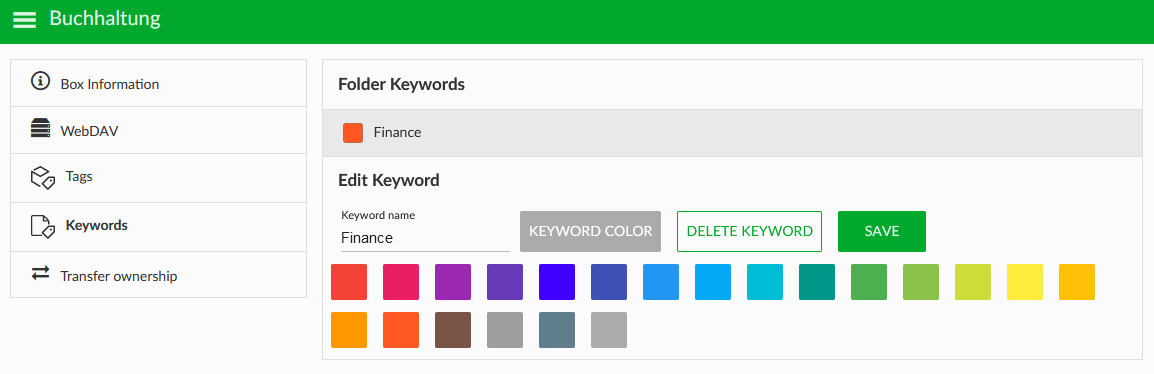
Task: Click the Keyword name input field
Action: click(x=425, y=238)
